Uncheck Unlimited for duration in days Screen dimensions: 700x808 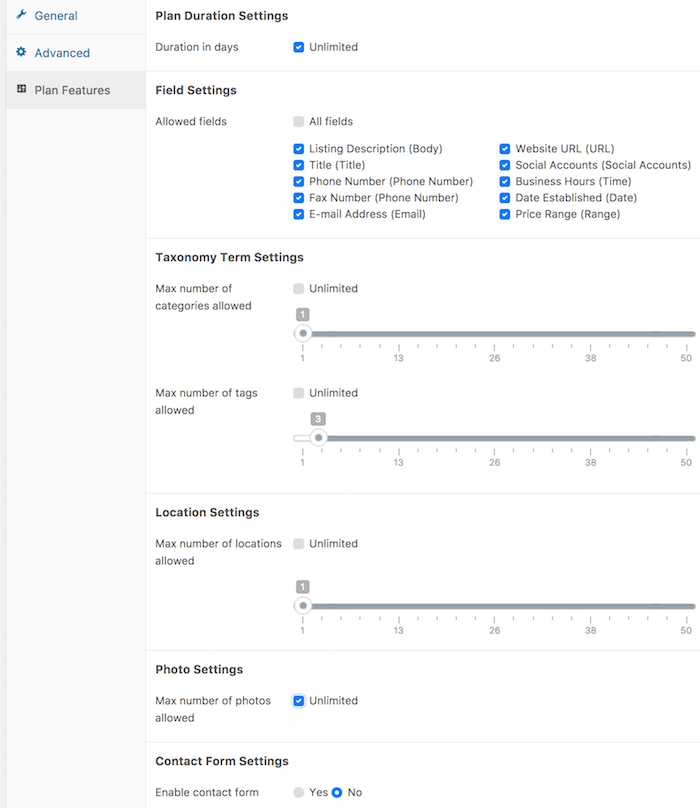[298, 47]
